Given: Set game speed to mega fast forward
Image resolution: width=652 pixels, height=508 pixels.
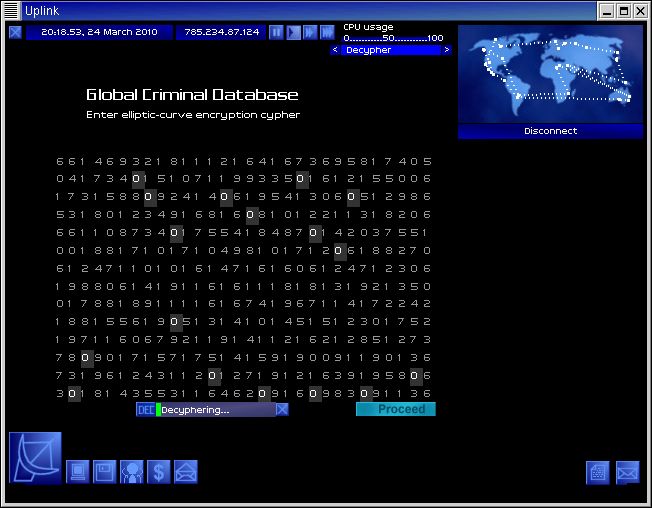Looking at the screenshot, I should tap(327, 32).
